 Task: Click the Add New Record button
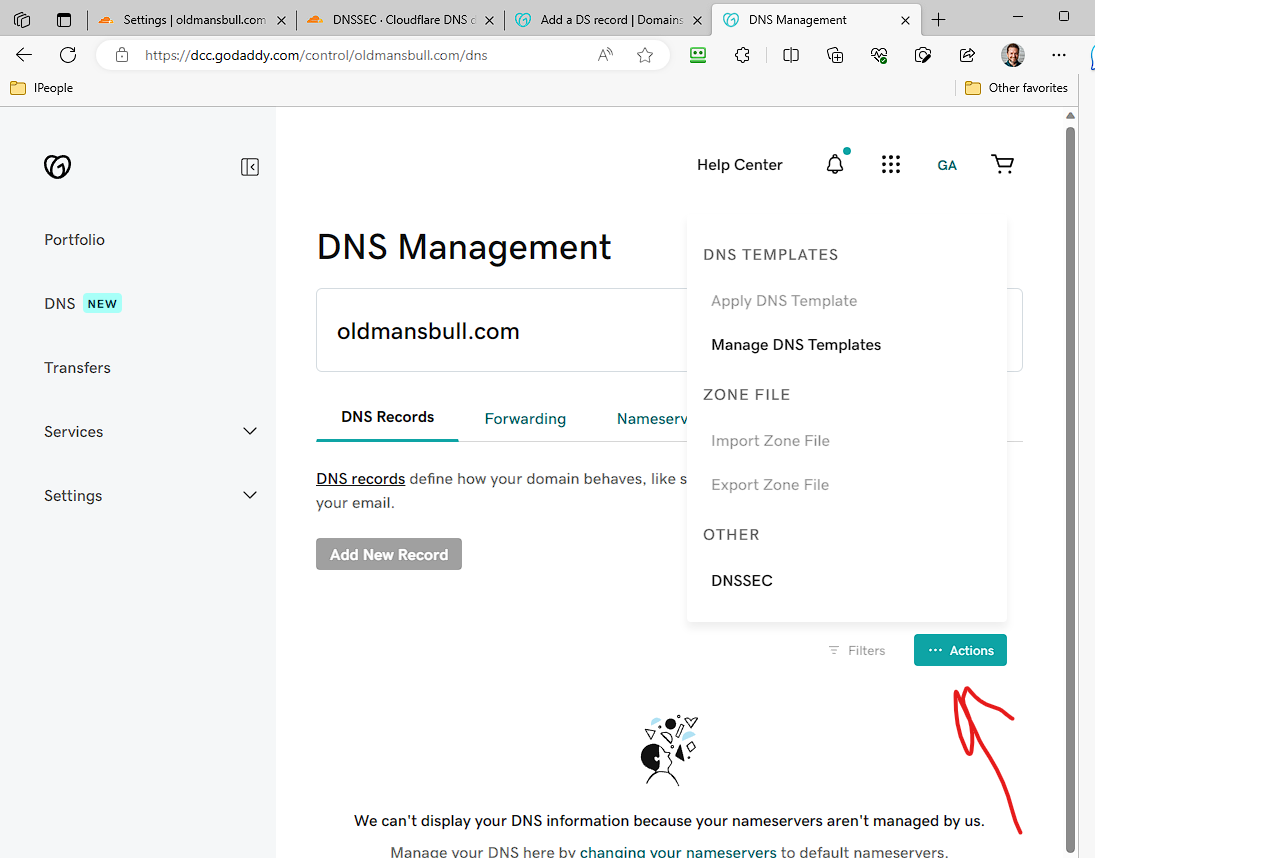coord(389,555)
